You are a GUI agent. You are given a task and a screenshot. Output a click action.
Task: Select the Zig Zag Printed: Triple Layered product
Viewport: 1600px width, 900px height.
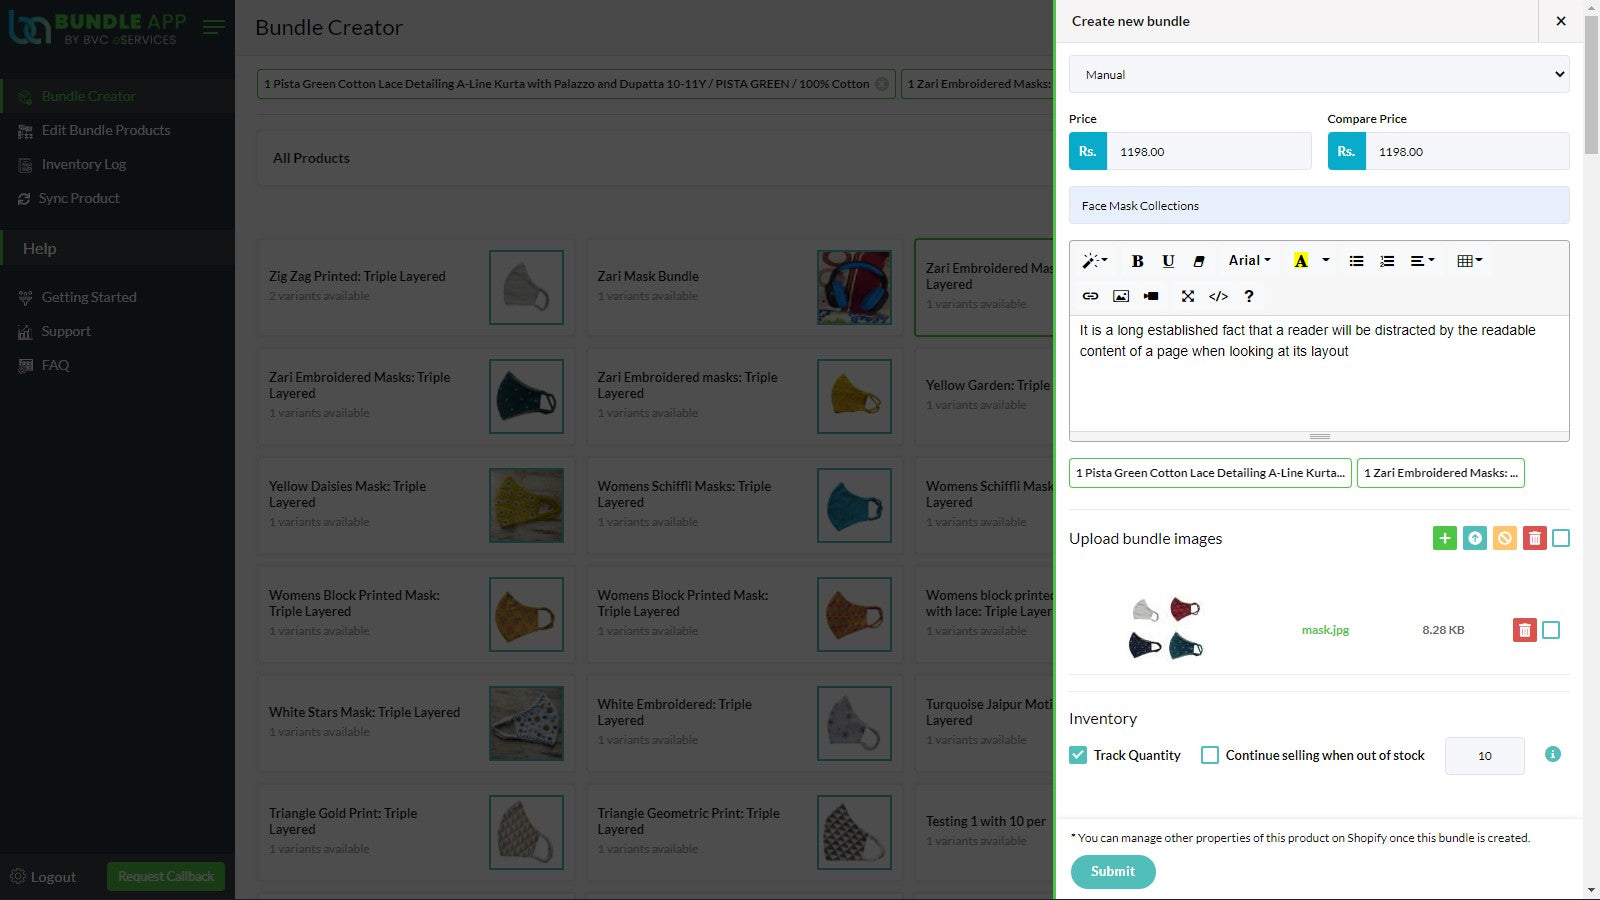[416, 287]
